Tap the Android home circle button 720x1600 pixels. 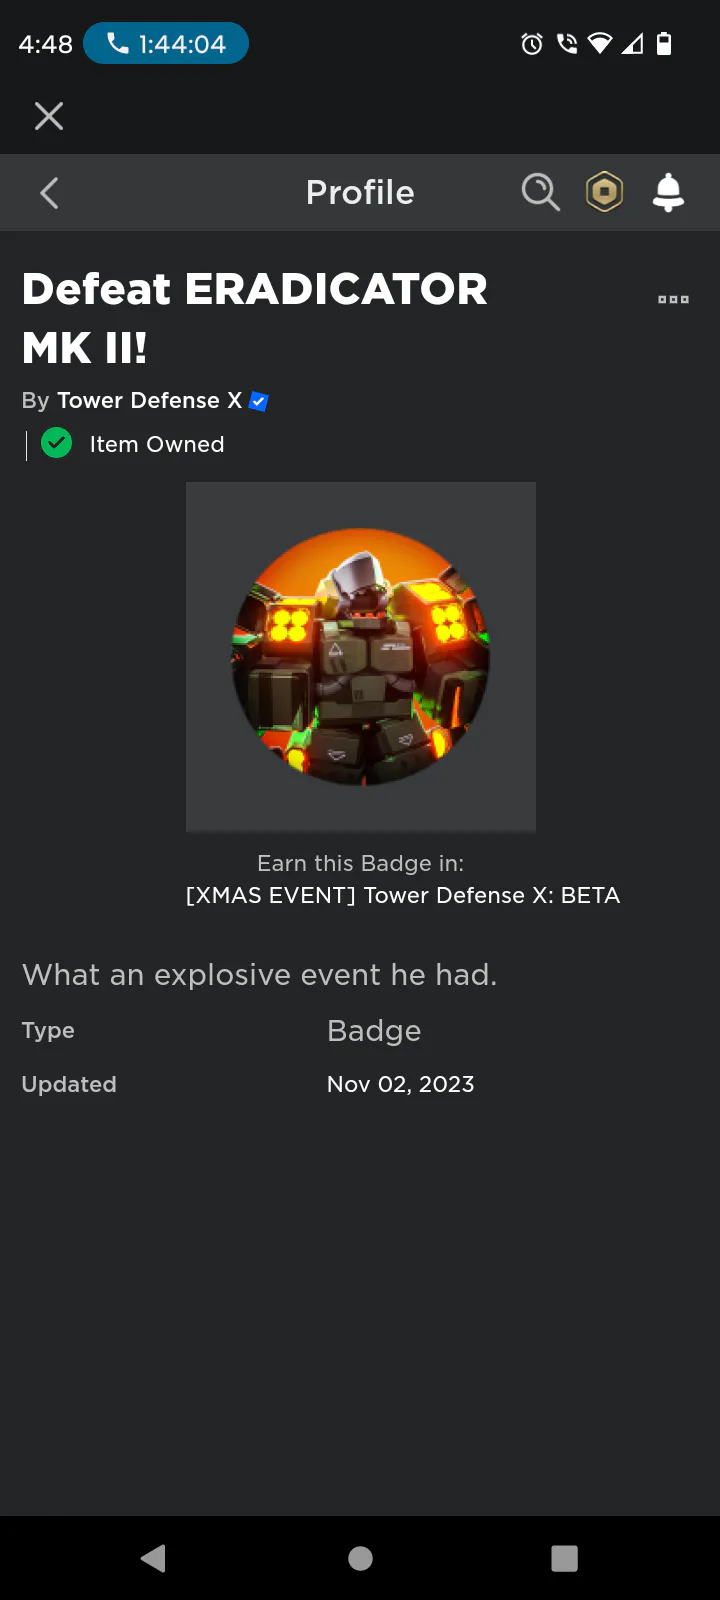click(360, 1558)
